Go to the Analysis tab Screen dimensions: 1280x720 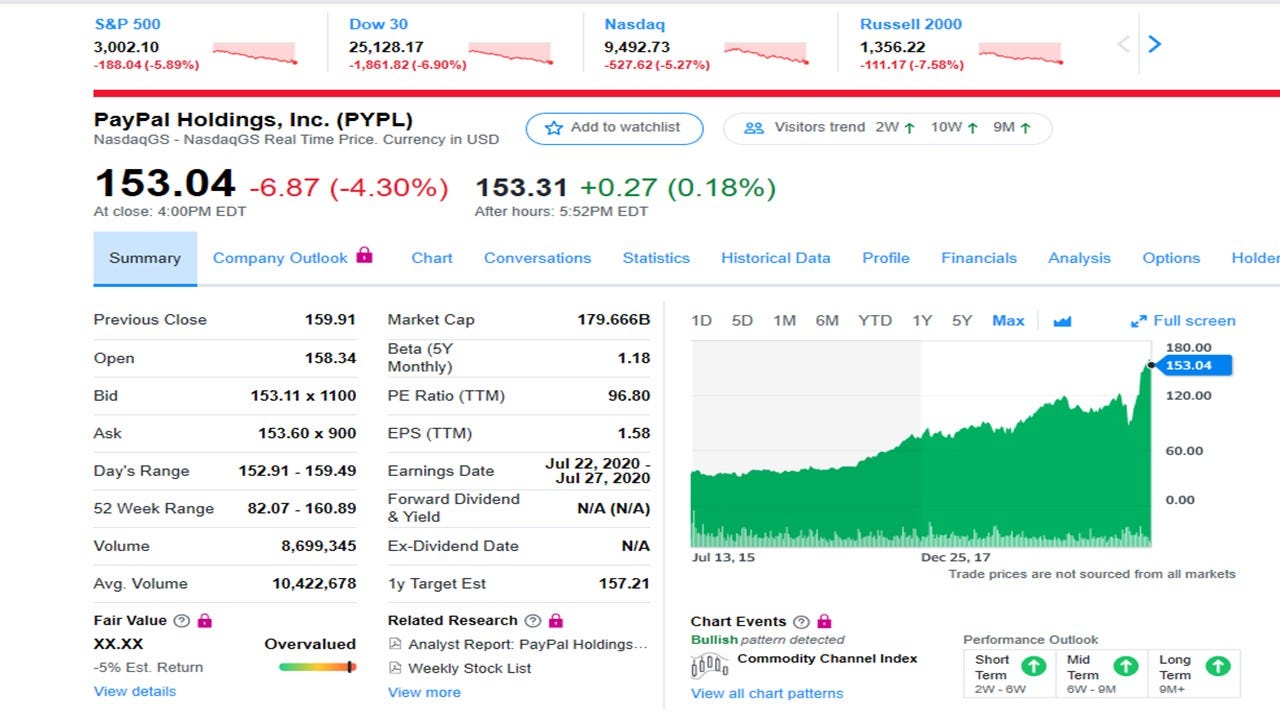[1079, 258]
